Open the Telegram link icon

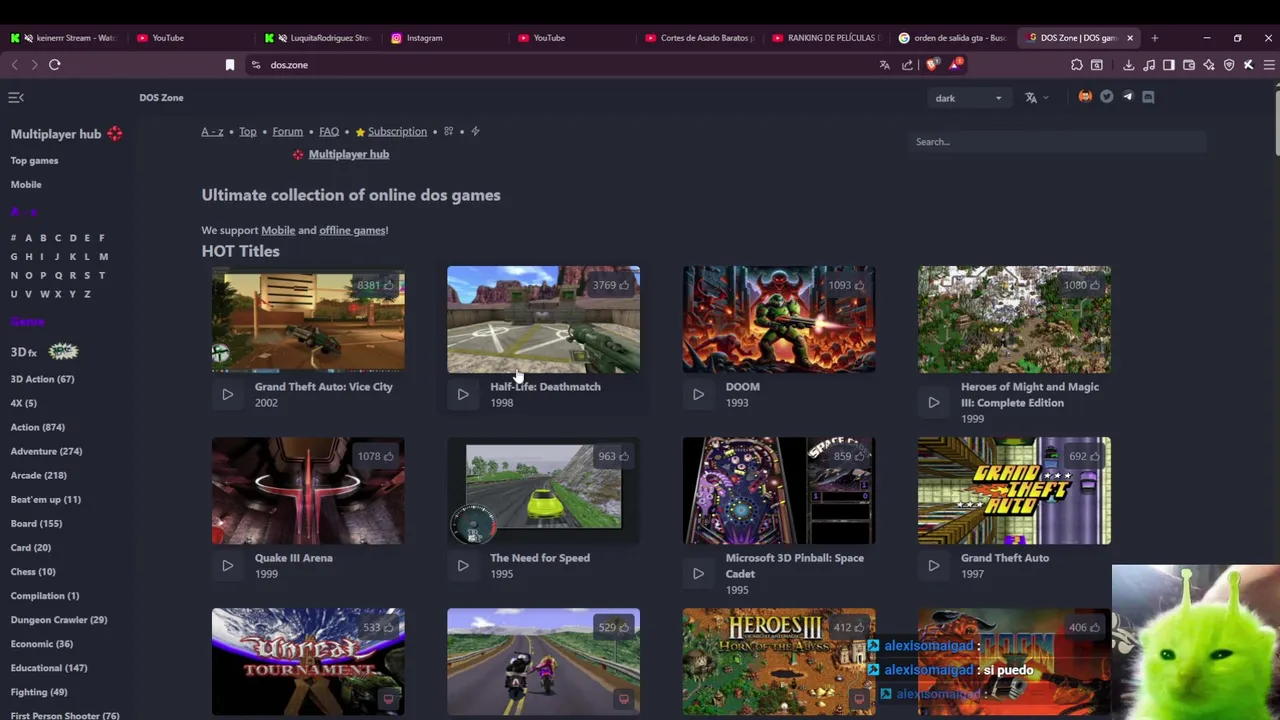(1127, 97)
